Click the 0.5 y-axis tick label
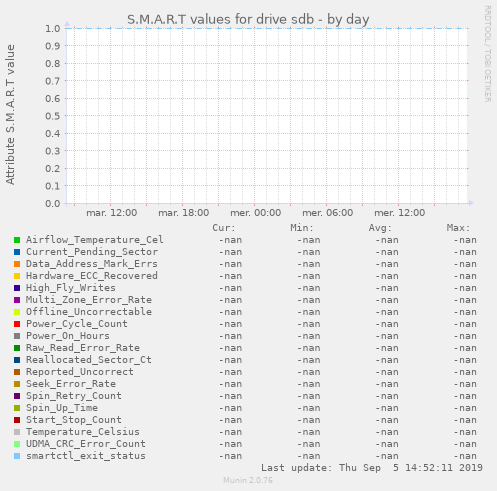This screenshot has width=497, height=491. (53, 116)
